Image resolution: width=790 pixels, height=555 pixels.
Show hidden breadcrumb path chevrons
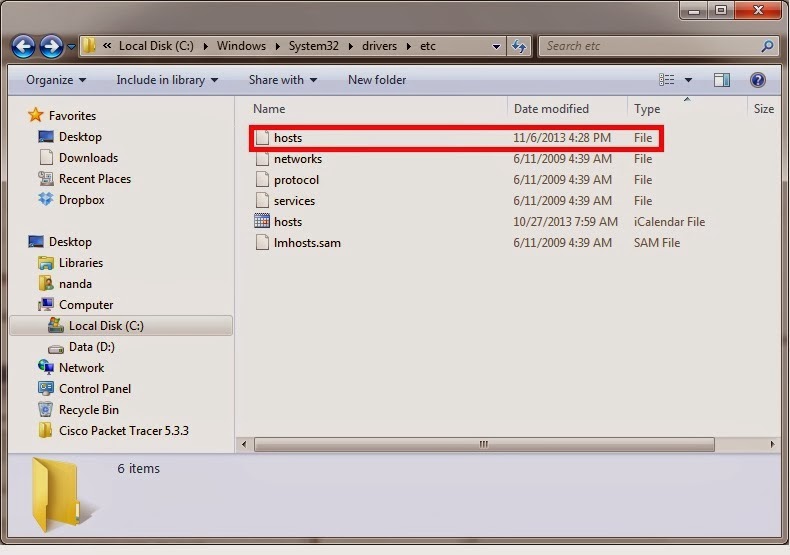tap(107, 46)
